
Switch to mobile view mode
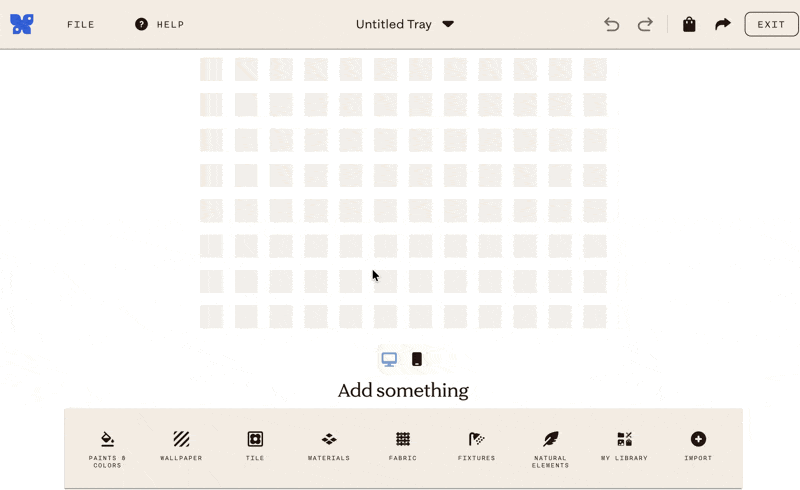pos(417,359)
